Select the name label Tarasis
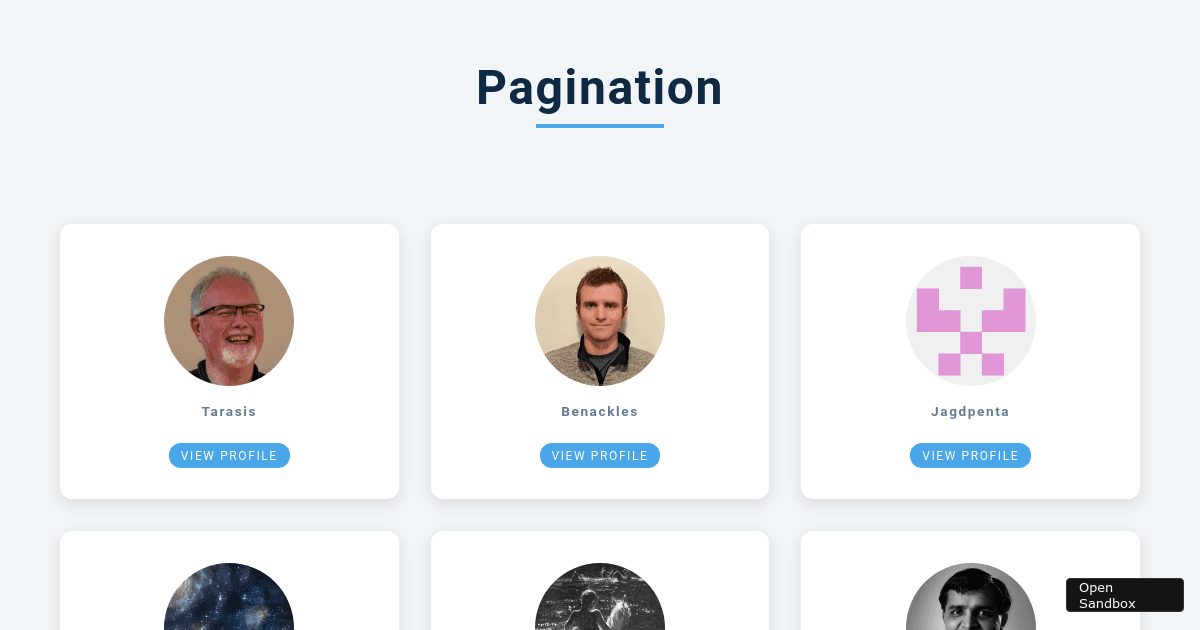 click(229, 411)
